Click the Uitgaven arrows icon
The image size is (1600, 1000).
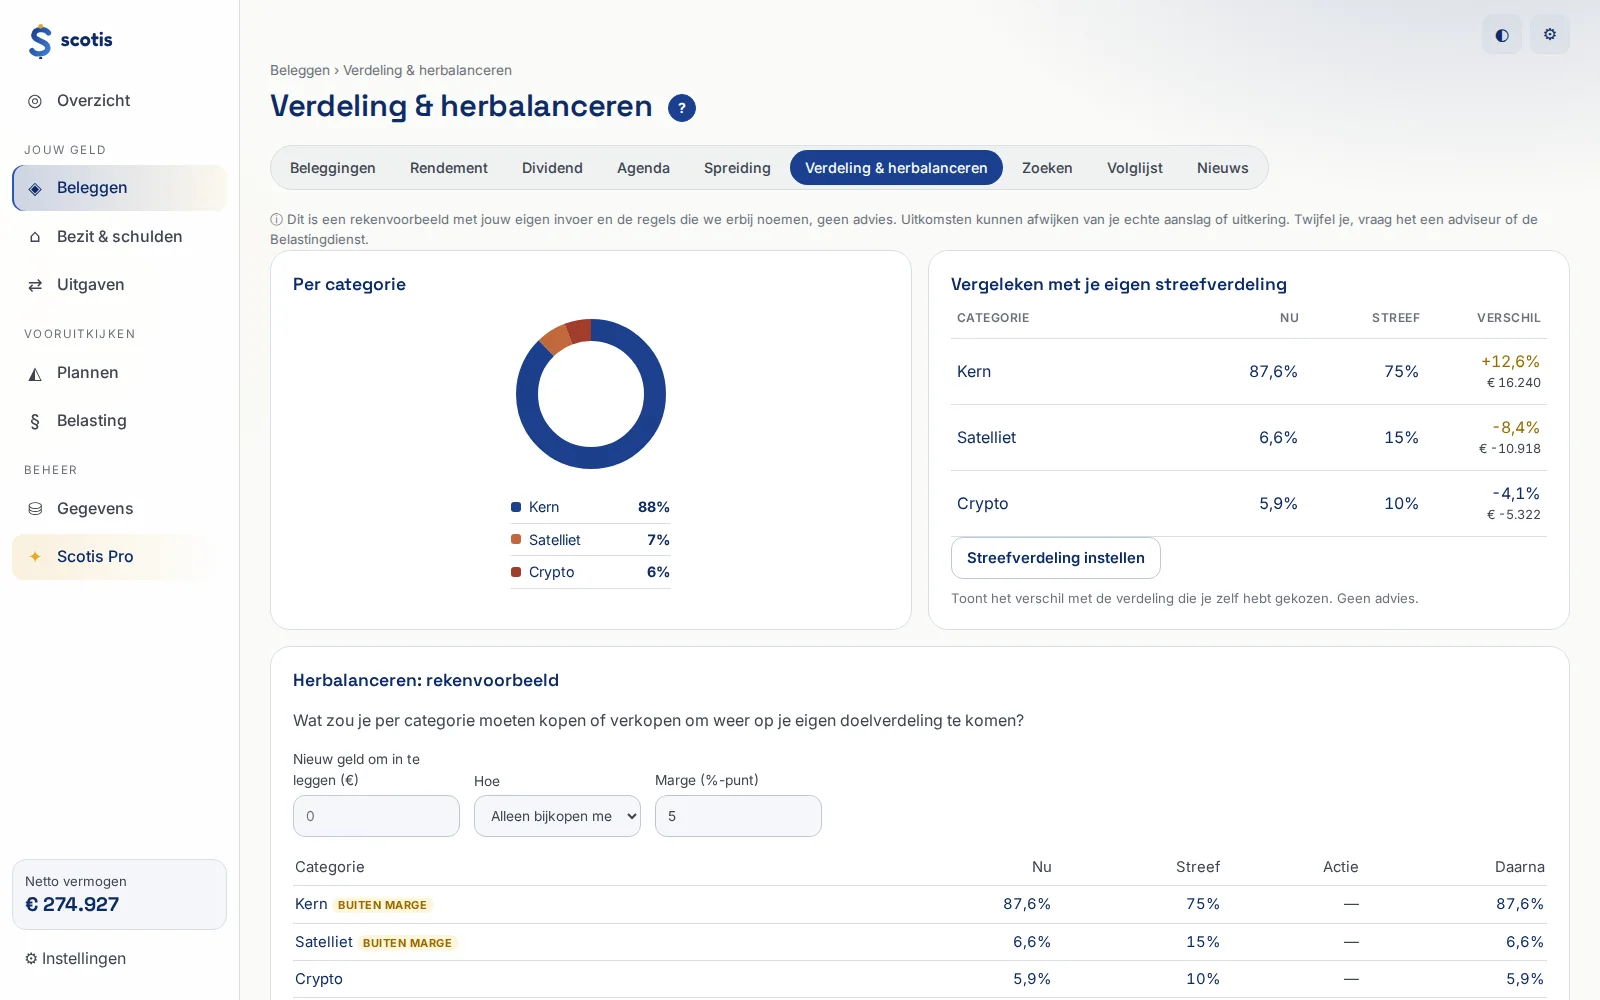35,285
